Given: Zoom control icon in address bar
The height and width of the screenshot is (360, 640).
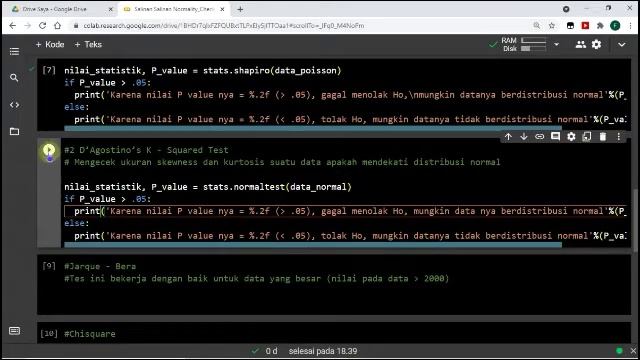Looking at the screenshot, I should [x=537, y=26].
